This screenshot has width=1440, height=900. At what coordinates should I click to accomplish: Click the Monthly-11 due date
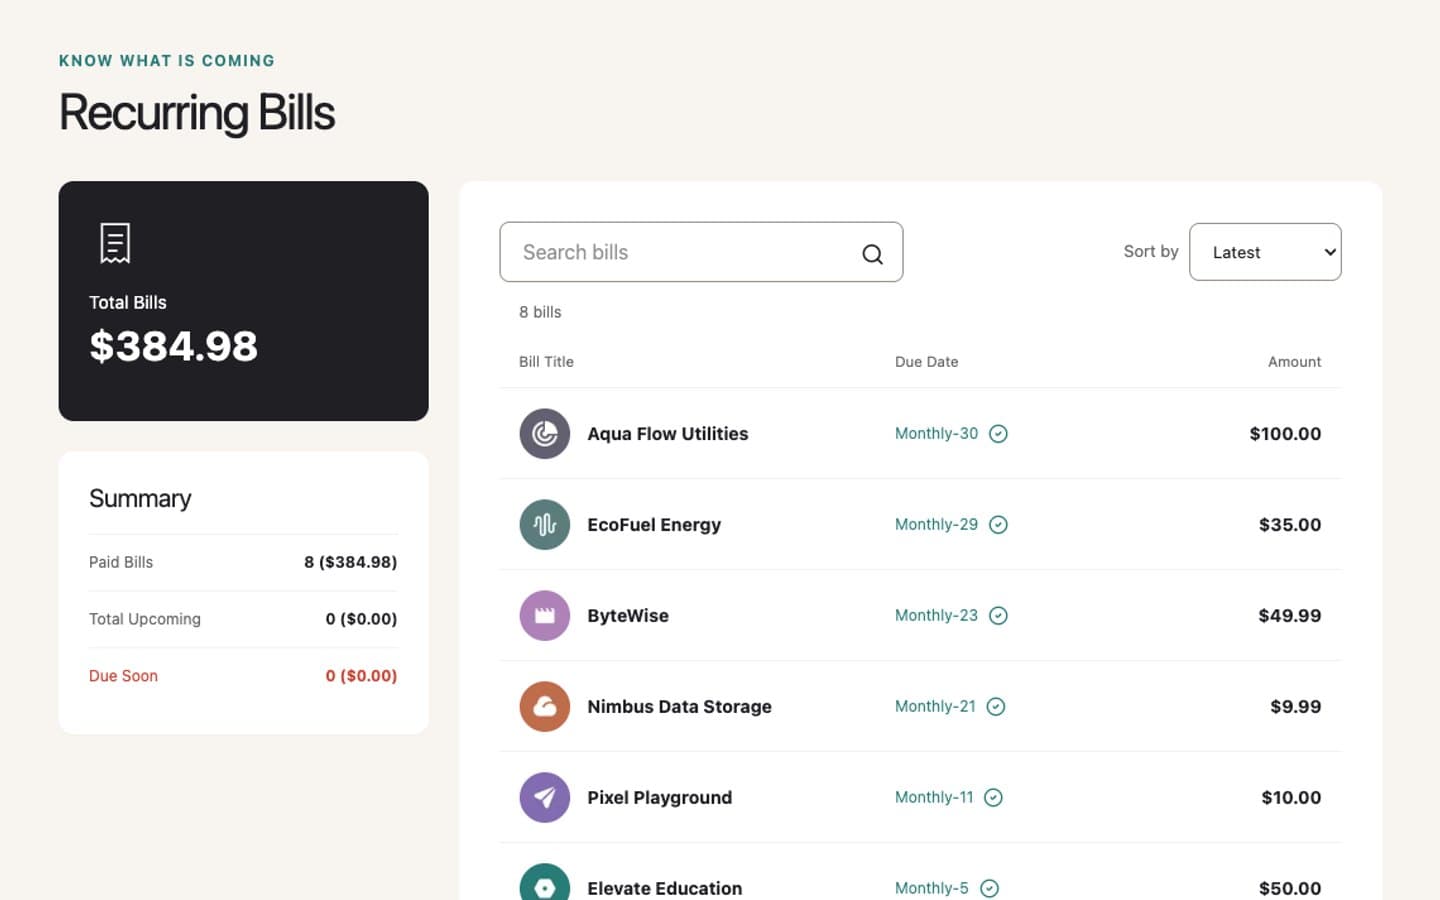(x=934, y=798)
